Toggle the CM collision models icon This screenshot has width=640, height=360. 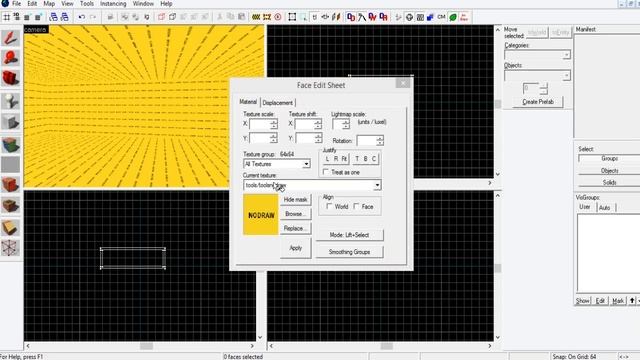tap(442, 17)
